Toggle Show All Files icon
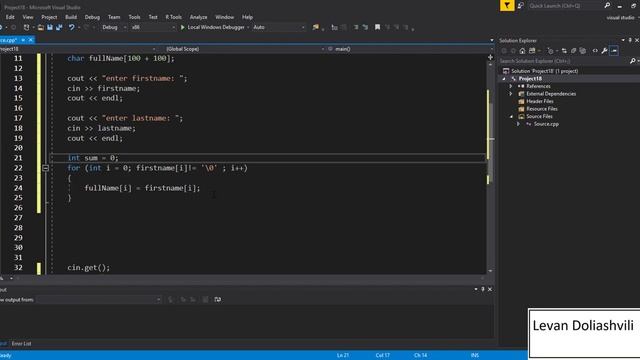Image resolution: width=640 pixels, height=360 pixels. pyautogui.click(x=583, y=51)
